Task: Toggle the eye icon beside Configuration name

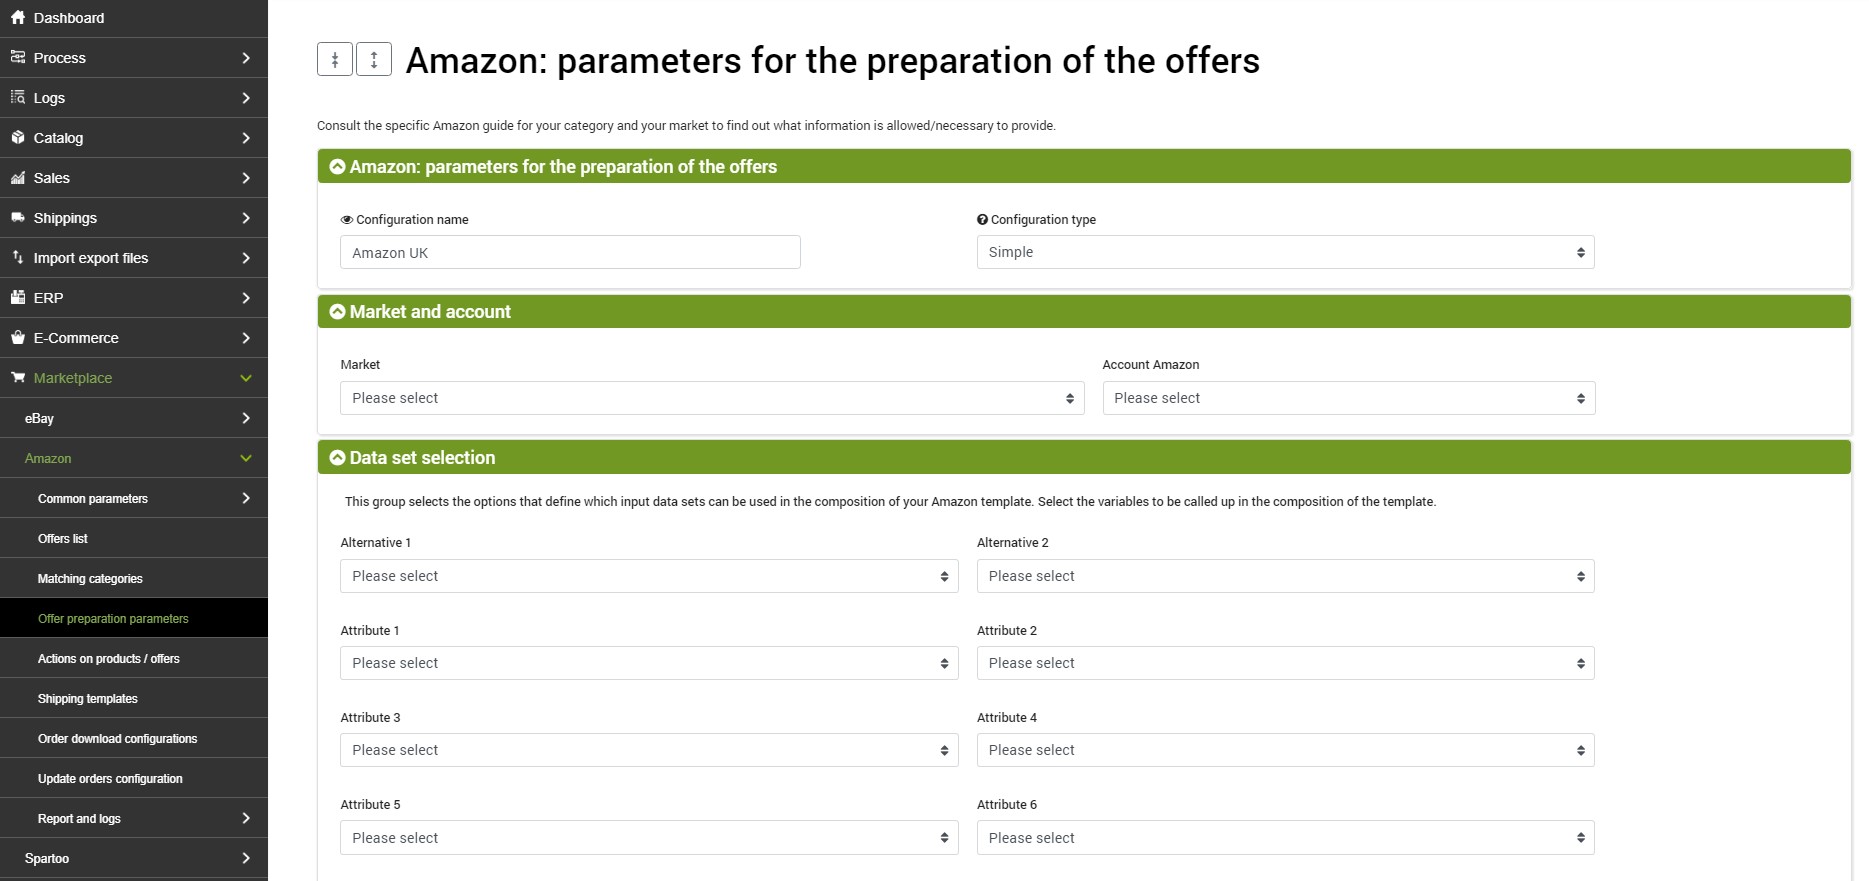Action: coord(347,220)
